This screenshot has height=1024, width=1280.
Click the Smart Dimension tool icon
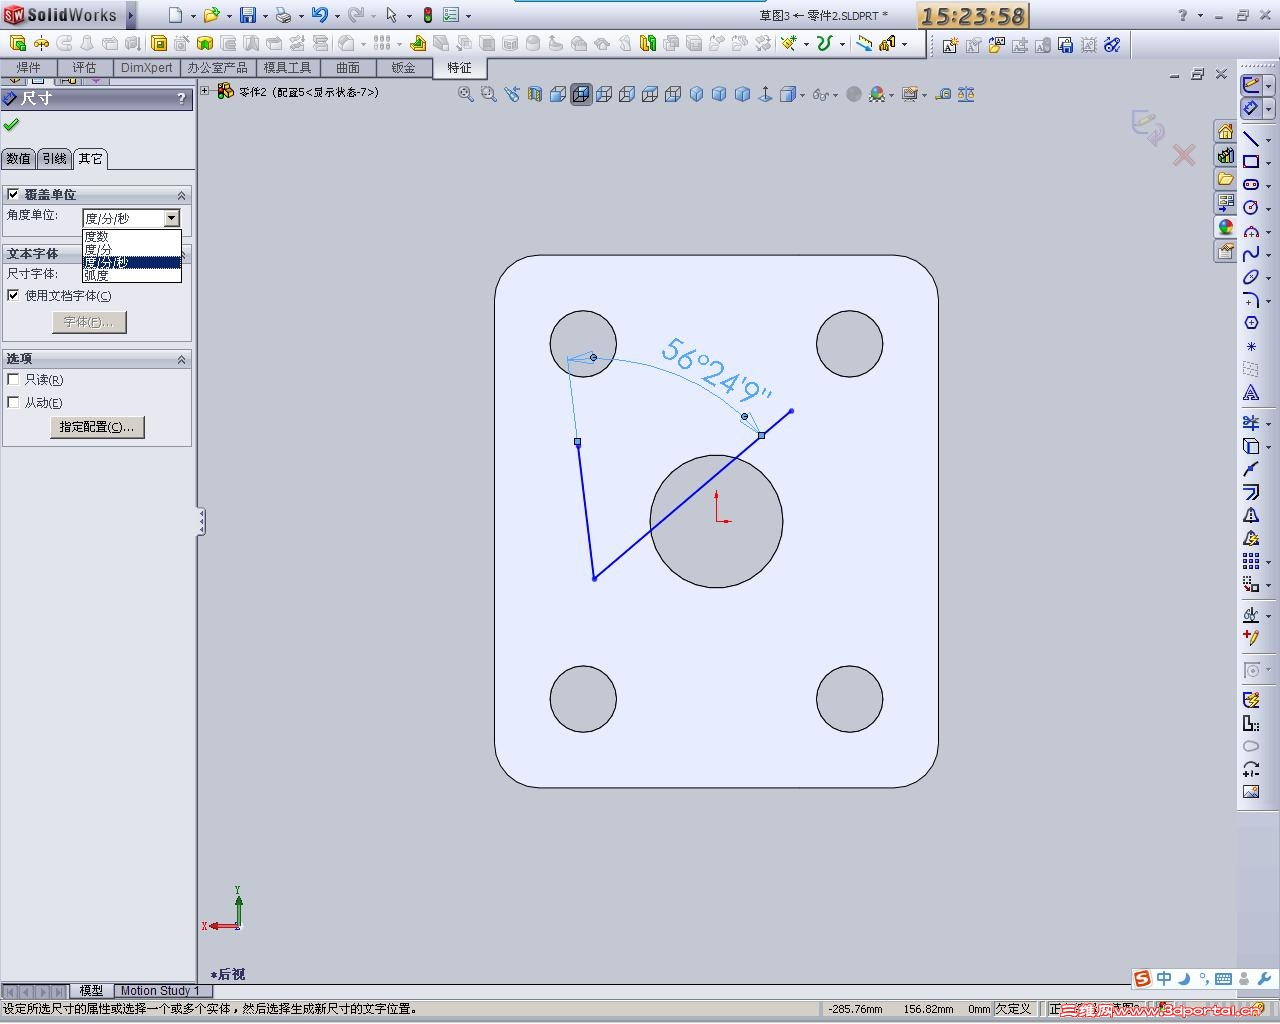[x=1251, y=108]
